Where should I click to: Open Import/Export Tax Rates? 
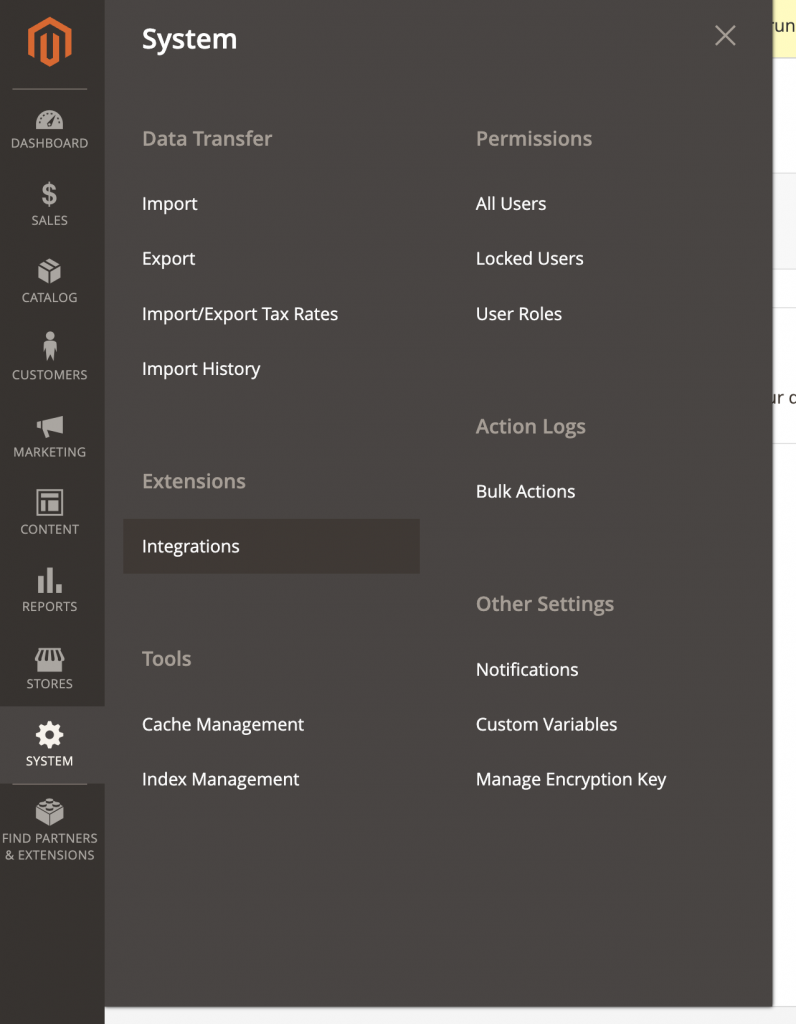tap(240, 314)
